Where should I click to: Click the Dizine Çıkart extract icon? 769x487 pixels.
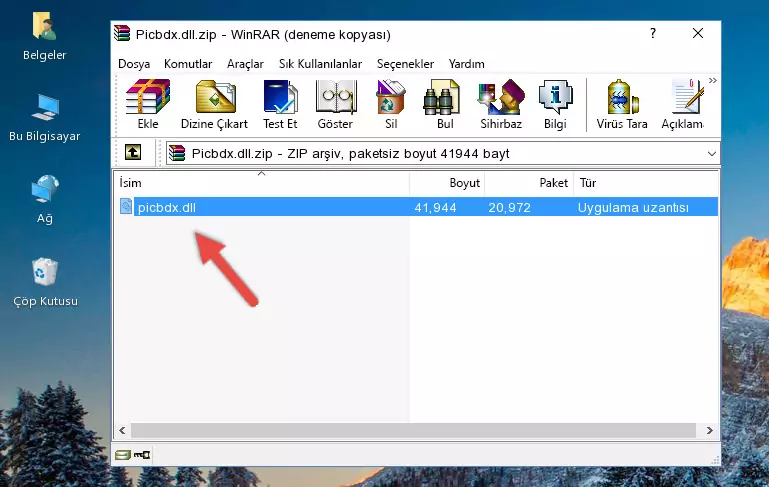pos(214,104)
